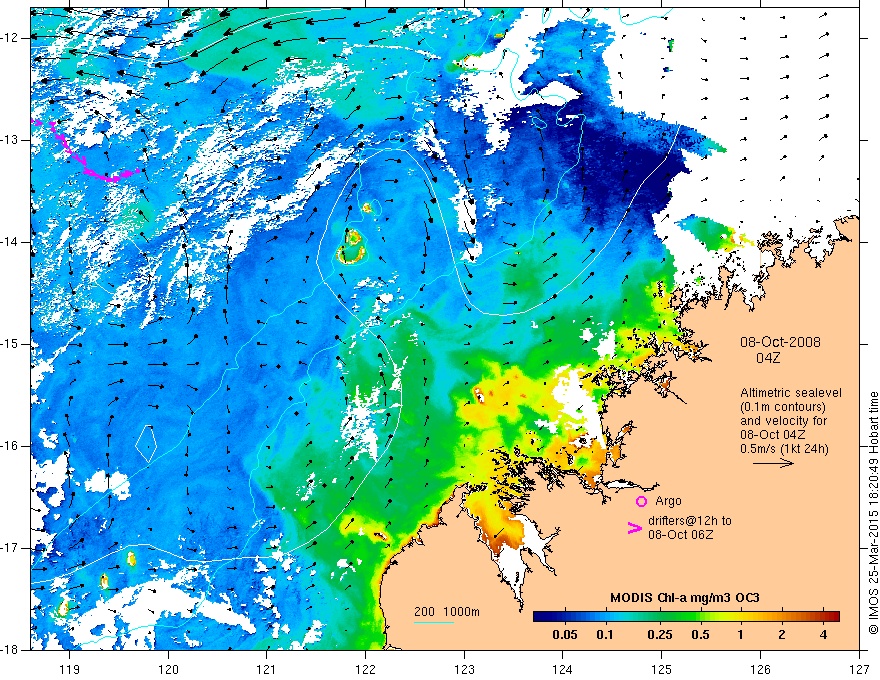Click the latitude axis label '-12'

coord(11,38)
